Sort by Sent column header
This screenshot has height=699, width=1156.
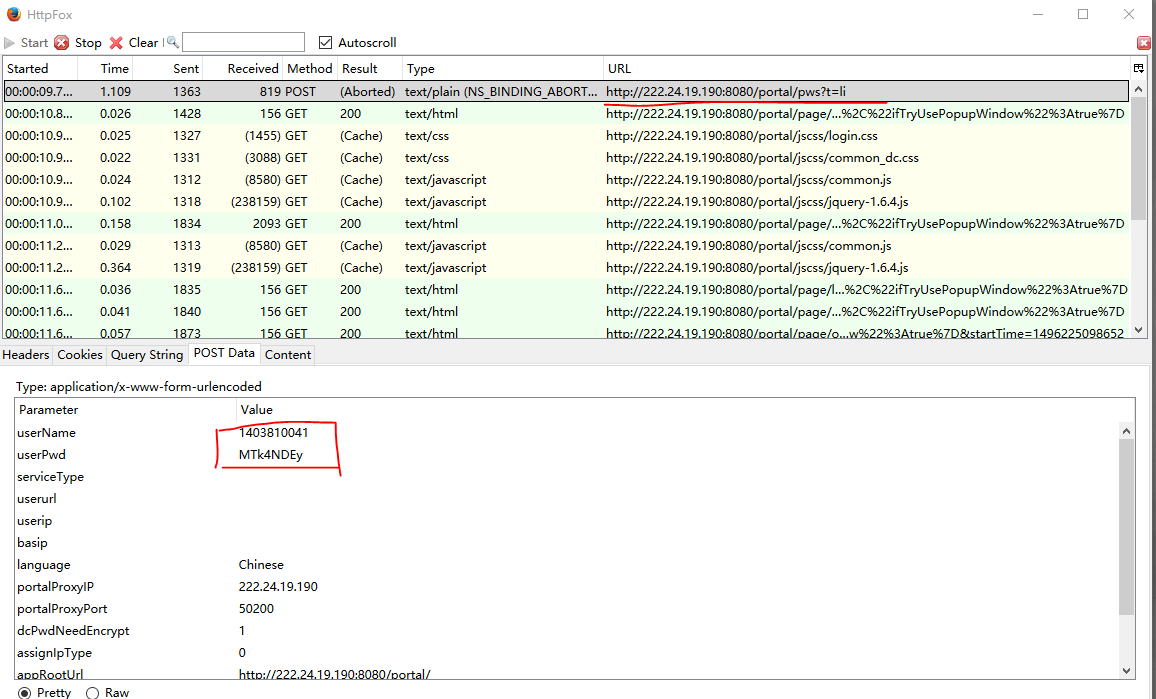pyautogui.click(x=167, y=69)
